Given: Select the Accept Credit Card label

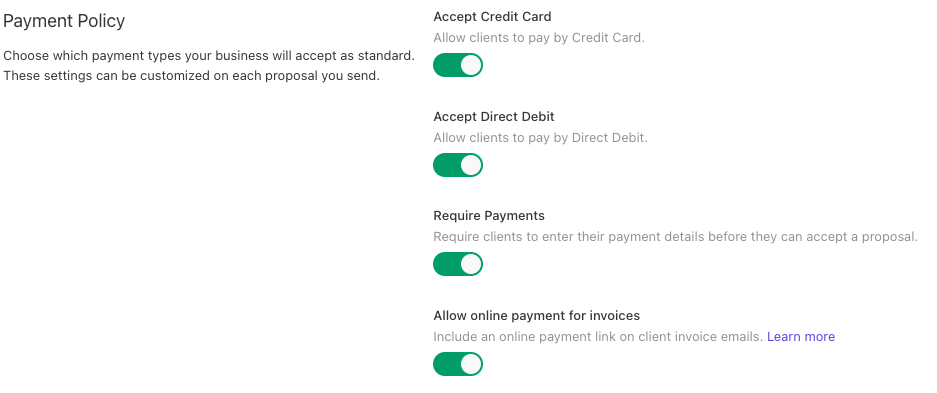Looking at the screenshot, I should [x=492, y=17].
